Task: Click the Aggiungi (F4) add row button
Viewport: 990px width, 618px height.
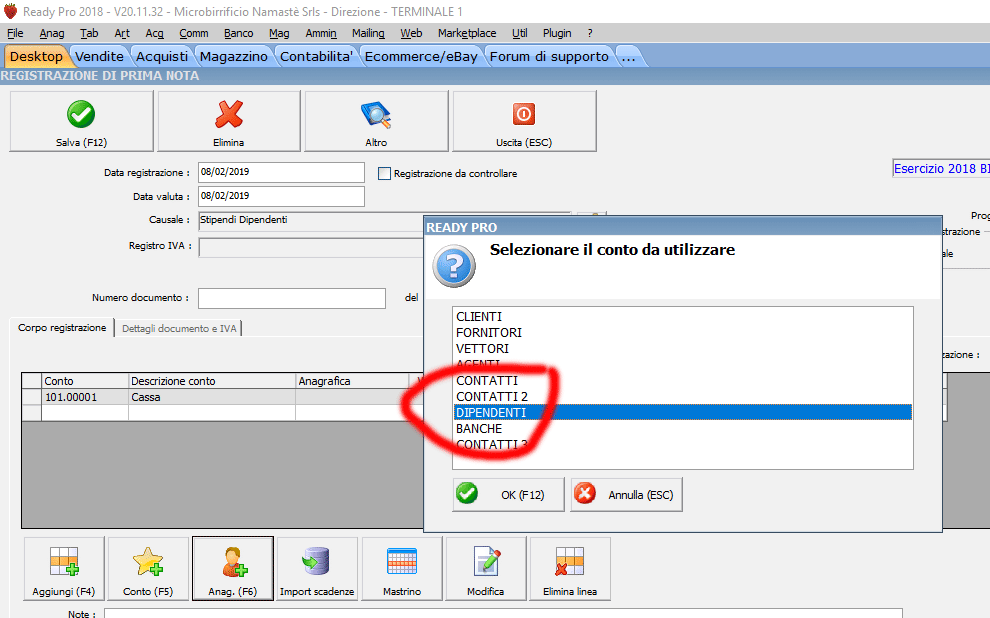Action: (64, 569)
